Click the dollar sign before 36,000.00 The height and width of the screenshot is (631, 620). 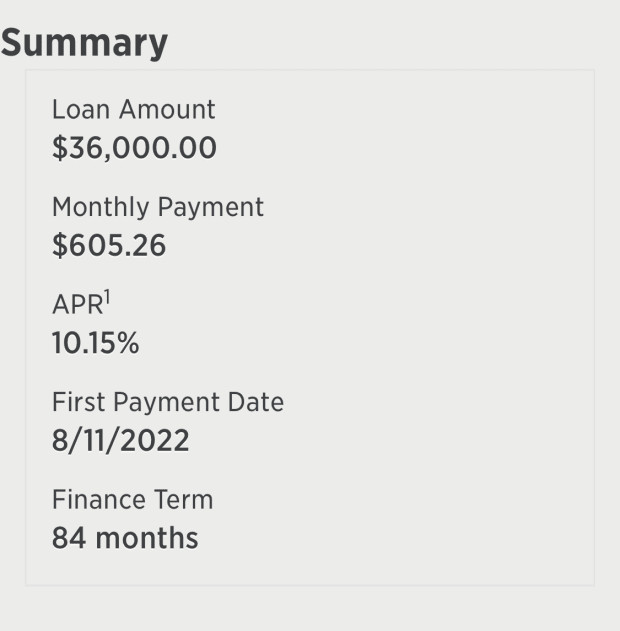click(60, 148)
